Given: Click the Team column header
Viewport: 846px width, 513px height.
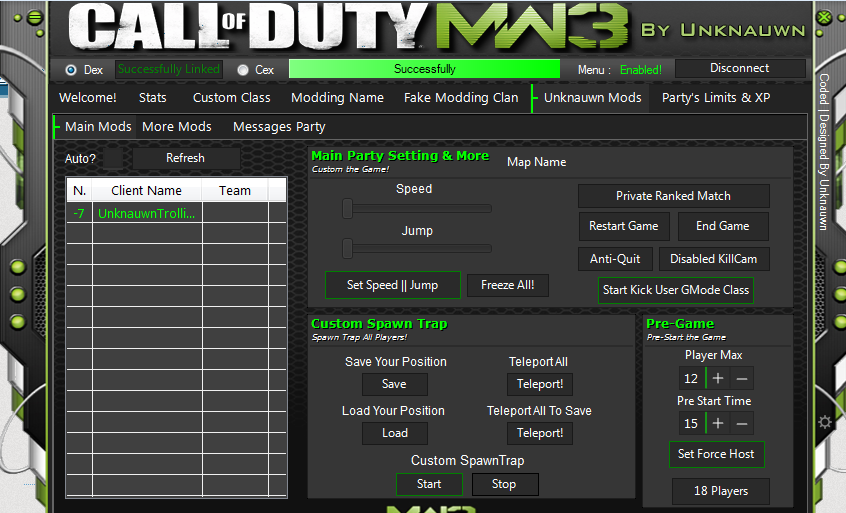Looking at the screenshot, I should pyautogui.click(x=235, y=190).
